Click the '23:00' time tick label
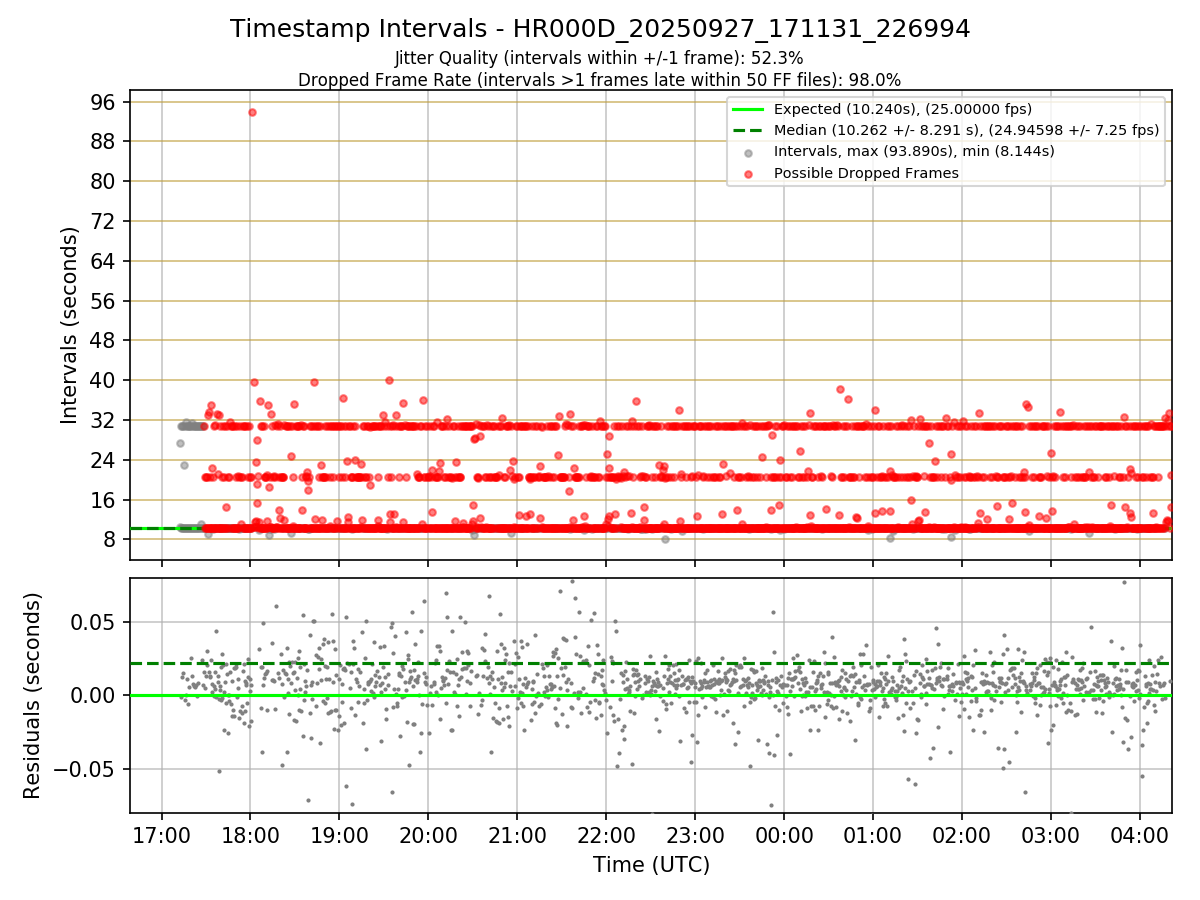Image resolution: width=1200 pixels, height=900 pixels. (x=695, y=835)
